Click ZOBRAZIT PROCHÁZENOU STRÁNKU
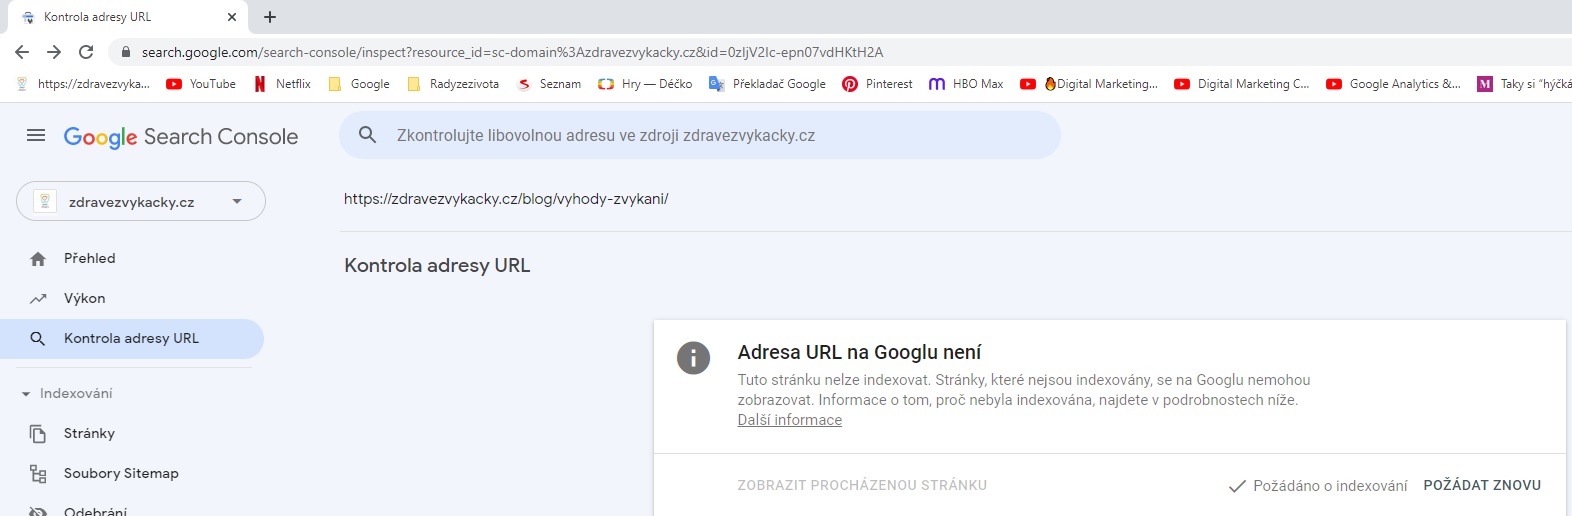Image resolution: width=1572 pixels, height=516 pixels. [862, 485]
